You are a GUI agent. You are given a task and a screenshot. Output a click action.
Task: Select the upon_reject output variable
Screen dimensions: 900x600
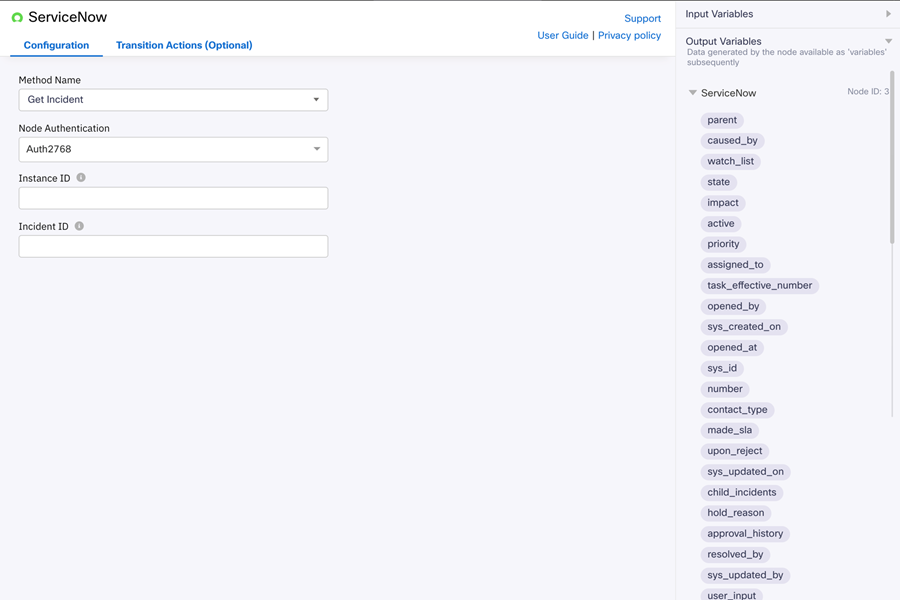click(735, 451)
